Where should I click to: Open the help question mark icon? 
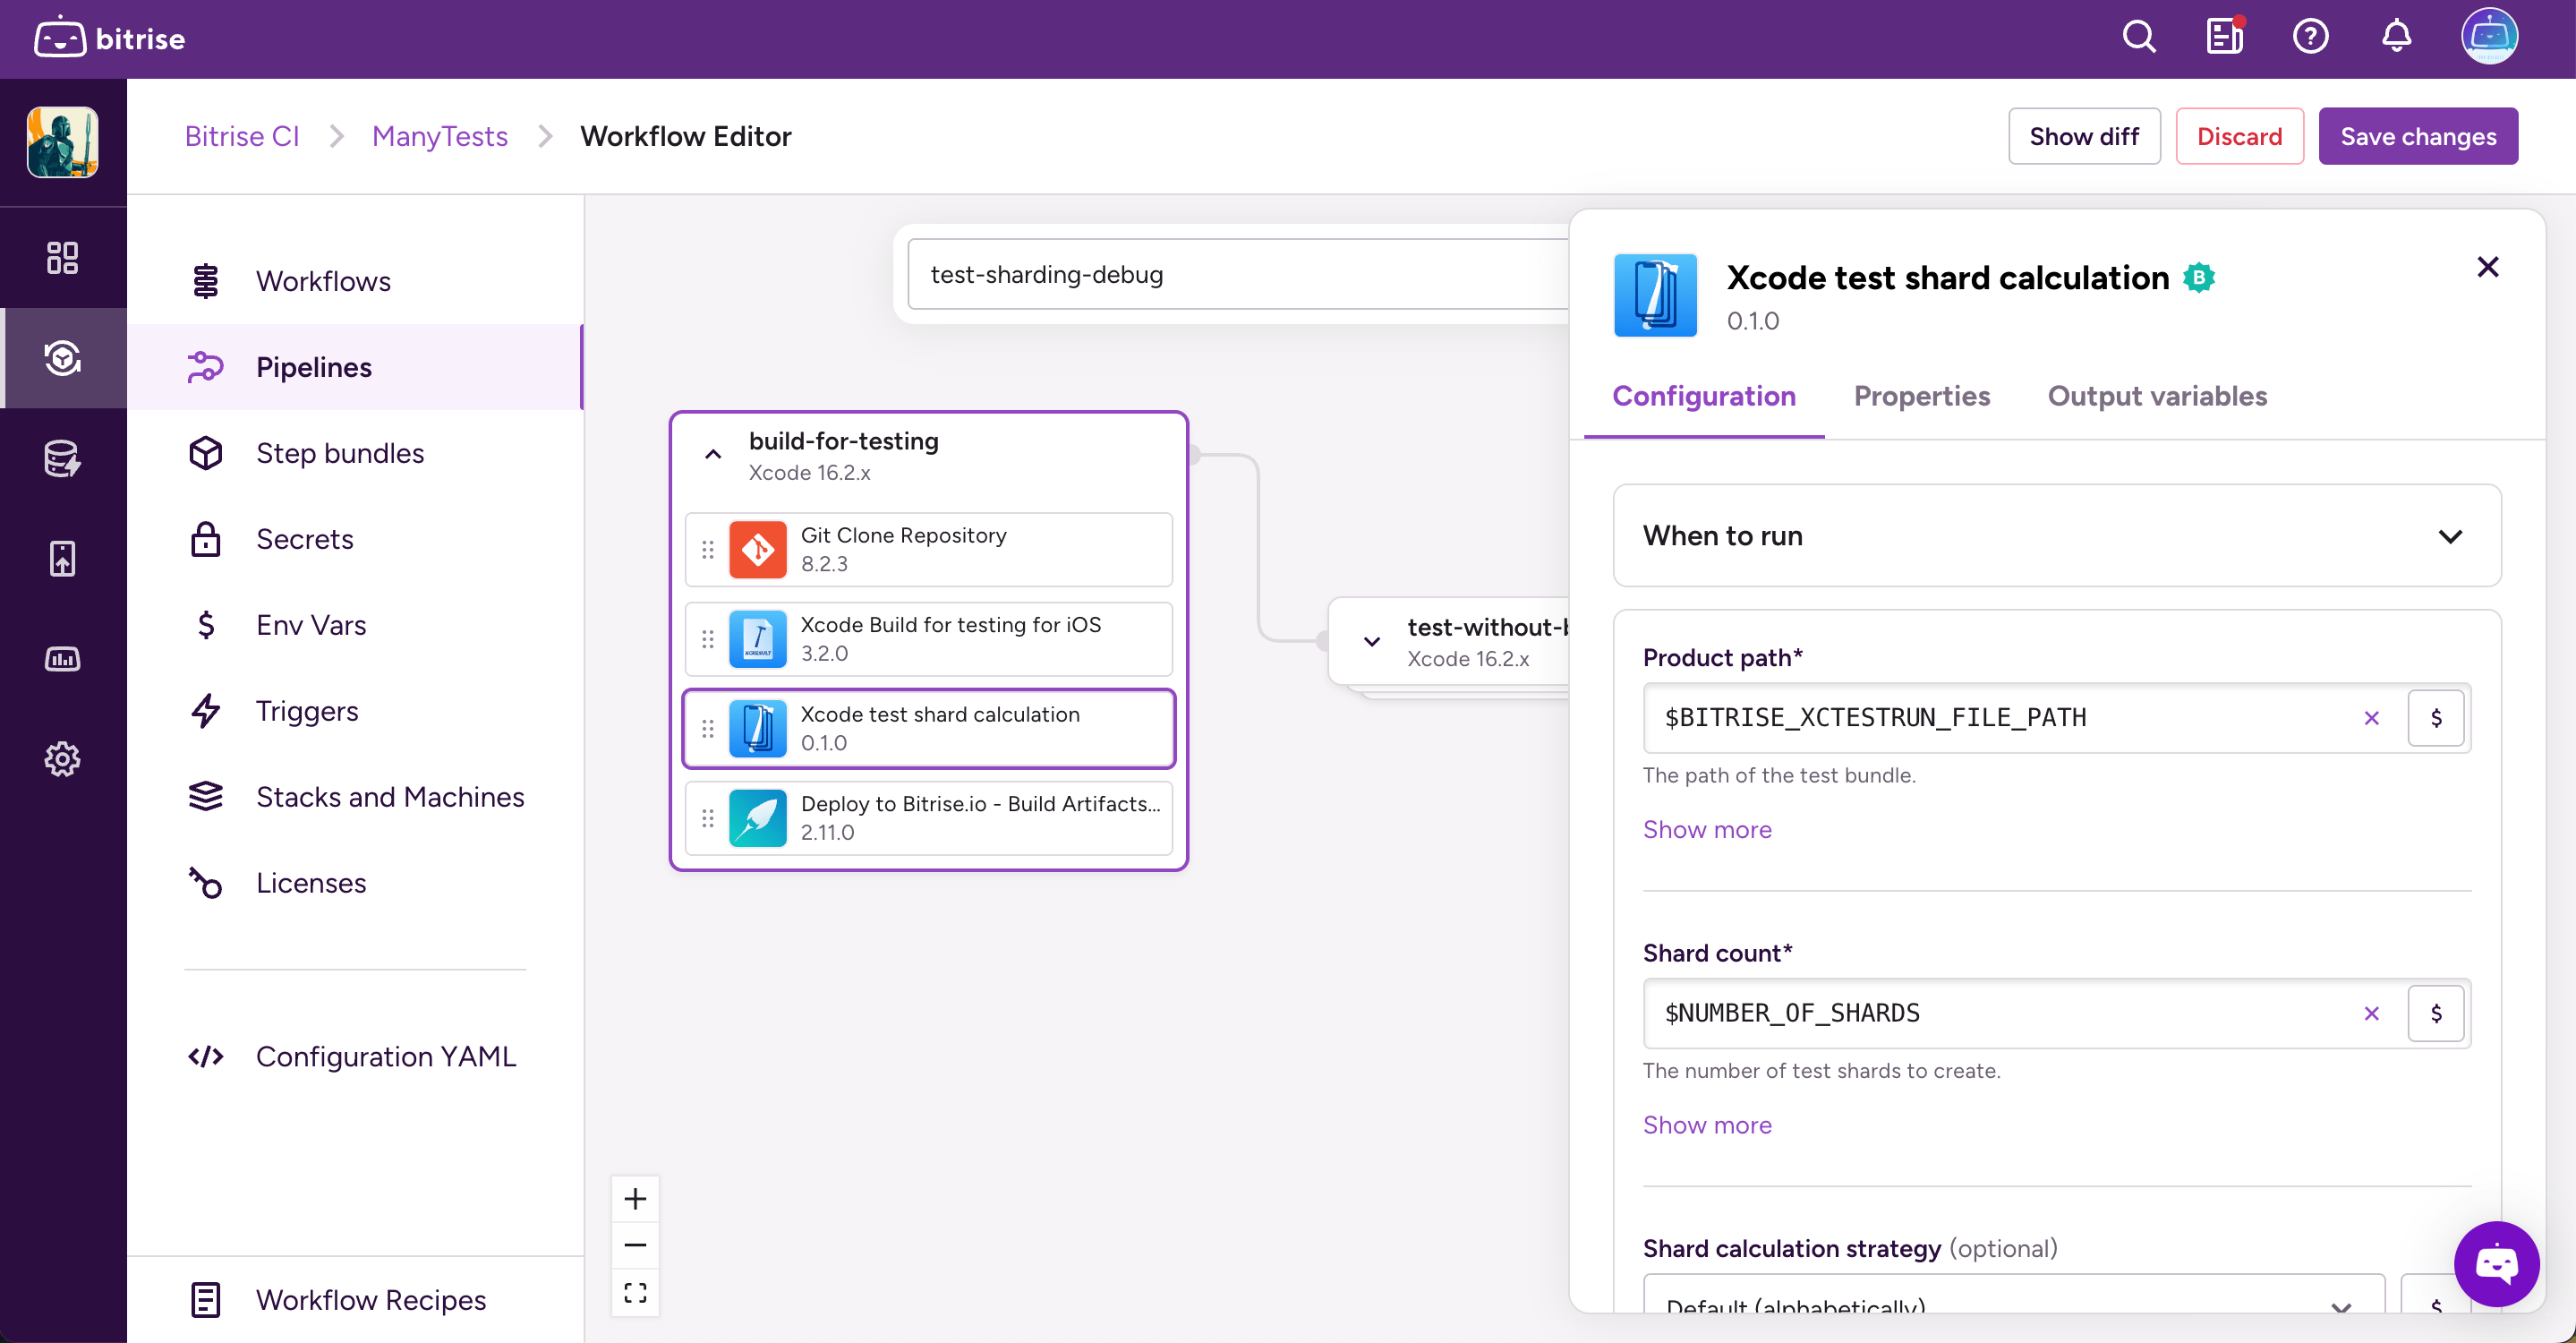click(x=2310, y=38)
